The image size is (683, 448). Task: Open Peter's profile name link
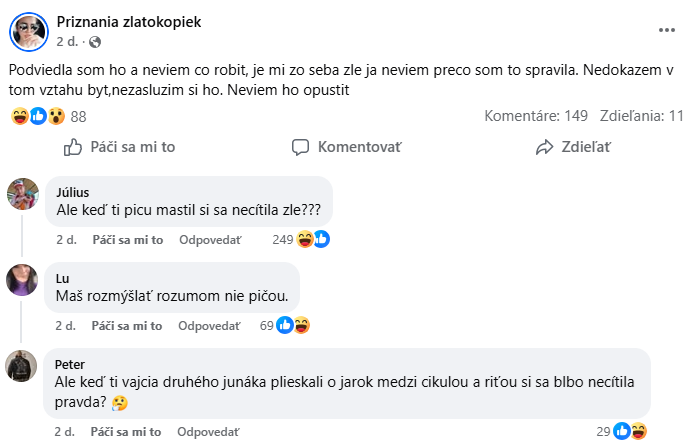(69, 364)
